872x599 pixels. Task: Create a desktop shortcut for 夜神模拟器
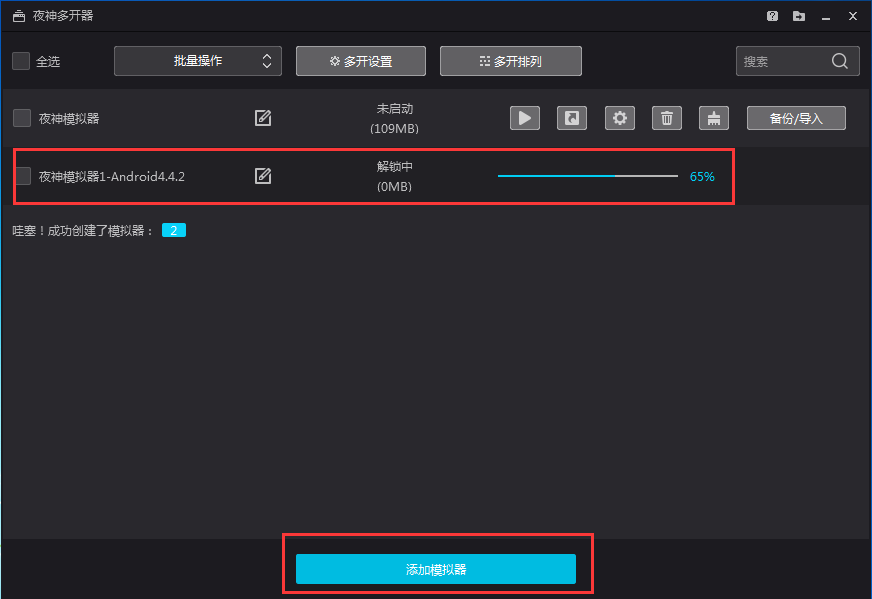(x=571, y=117)
